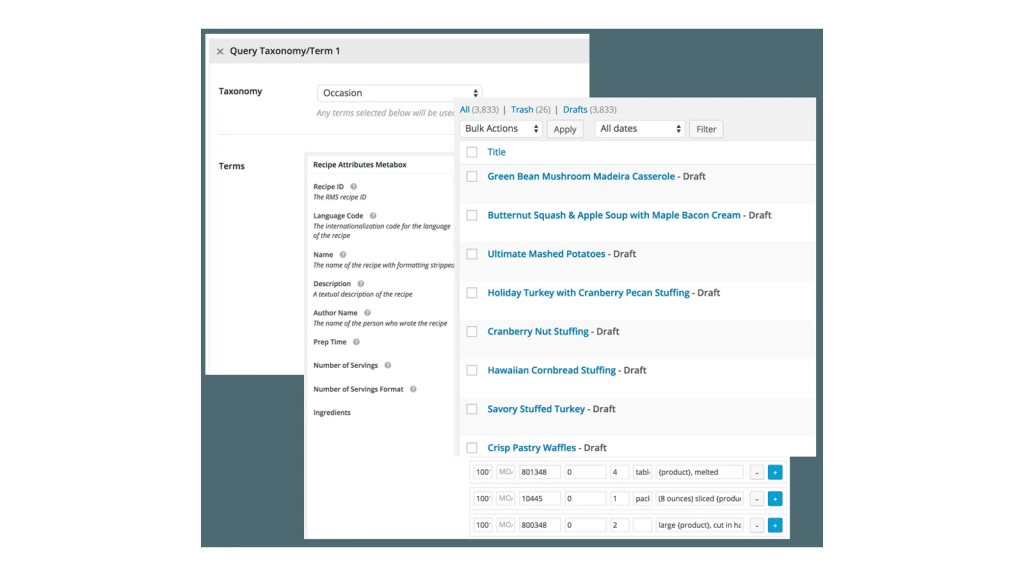Open Green Bean Mushroom Madeira Casserole recipe
The image size is (1024, 576).
[581, 176]
